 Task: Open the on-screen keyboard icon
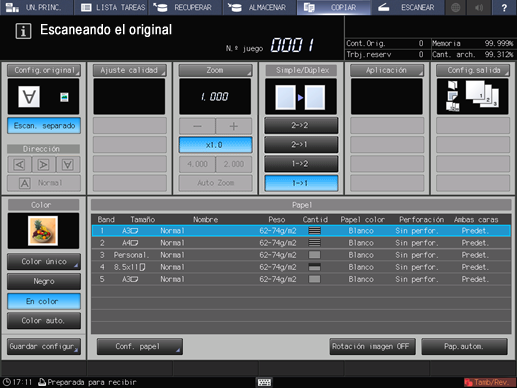[265, 382]
